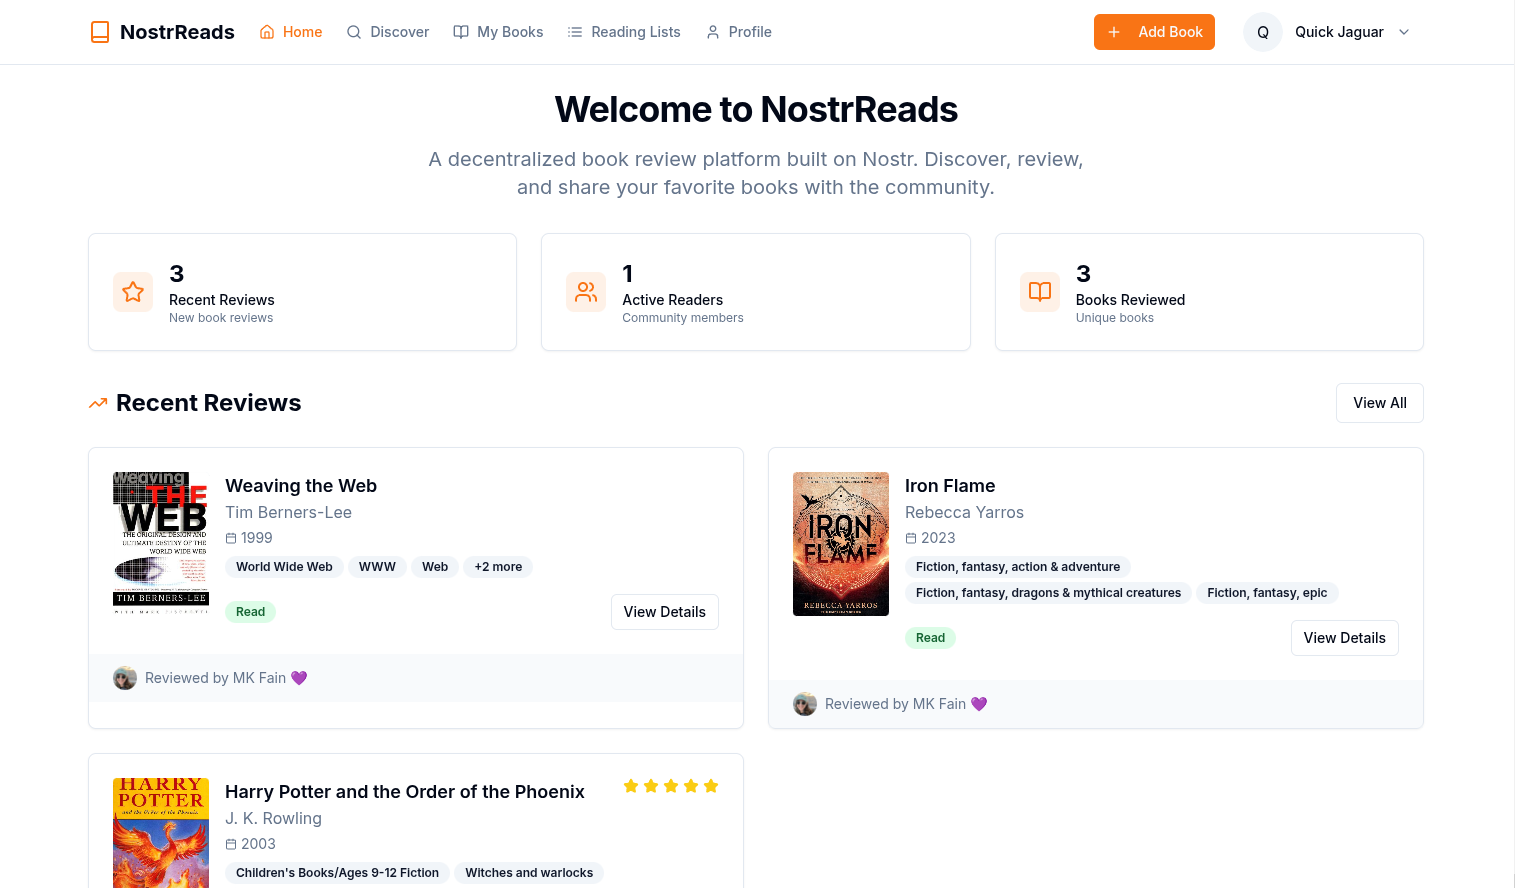Click View All recent reviews
The image size is (1515, 888).
point(1379,402)
